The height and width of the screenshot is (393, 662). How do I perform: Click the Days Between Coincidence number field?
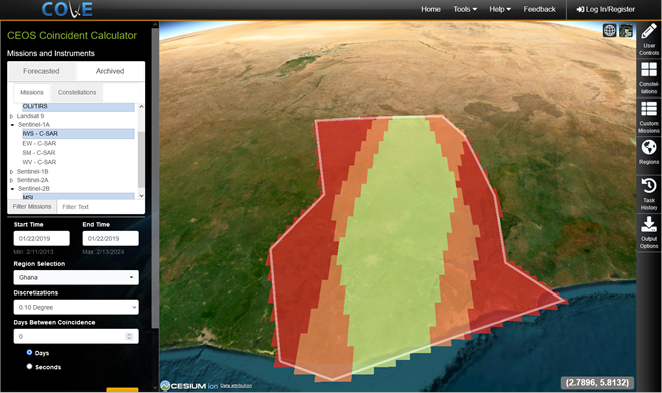click(x=76, y=336)
